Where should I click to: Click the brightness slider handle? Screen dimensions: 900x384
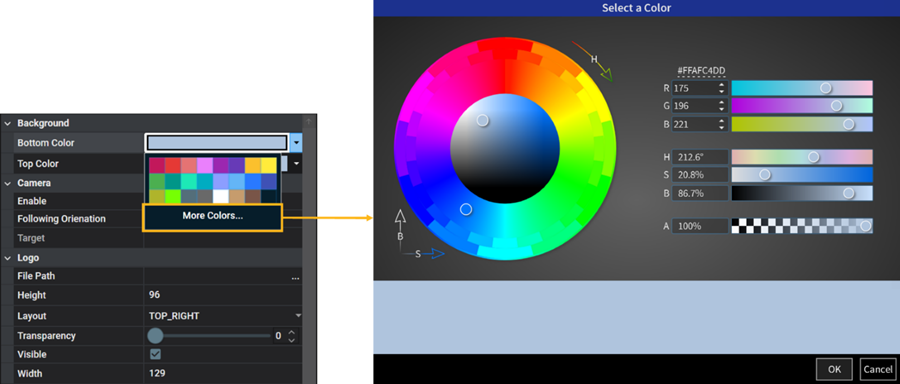click(x=848, y=193)
